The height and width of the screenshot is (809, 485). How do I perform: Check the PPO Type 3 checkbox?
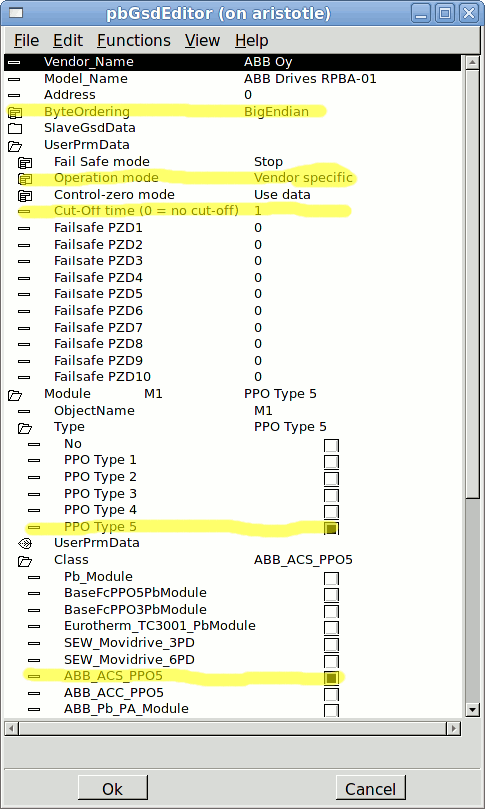click(x=331, y=495)
